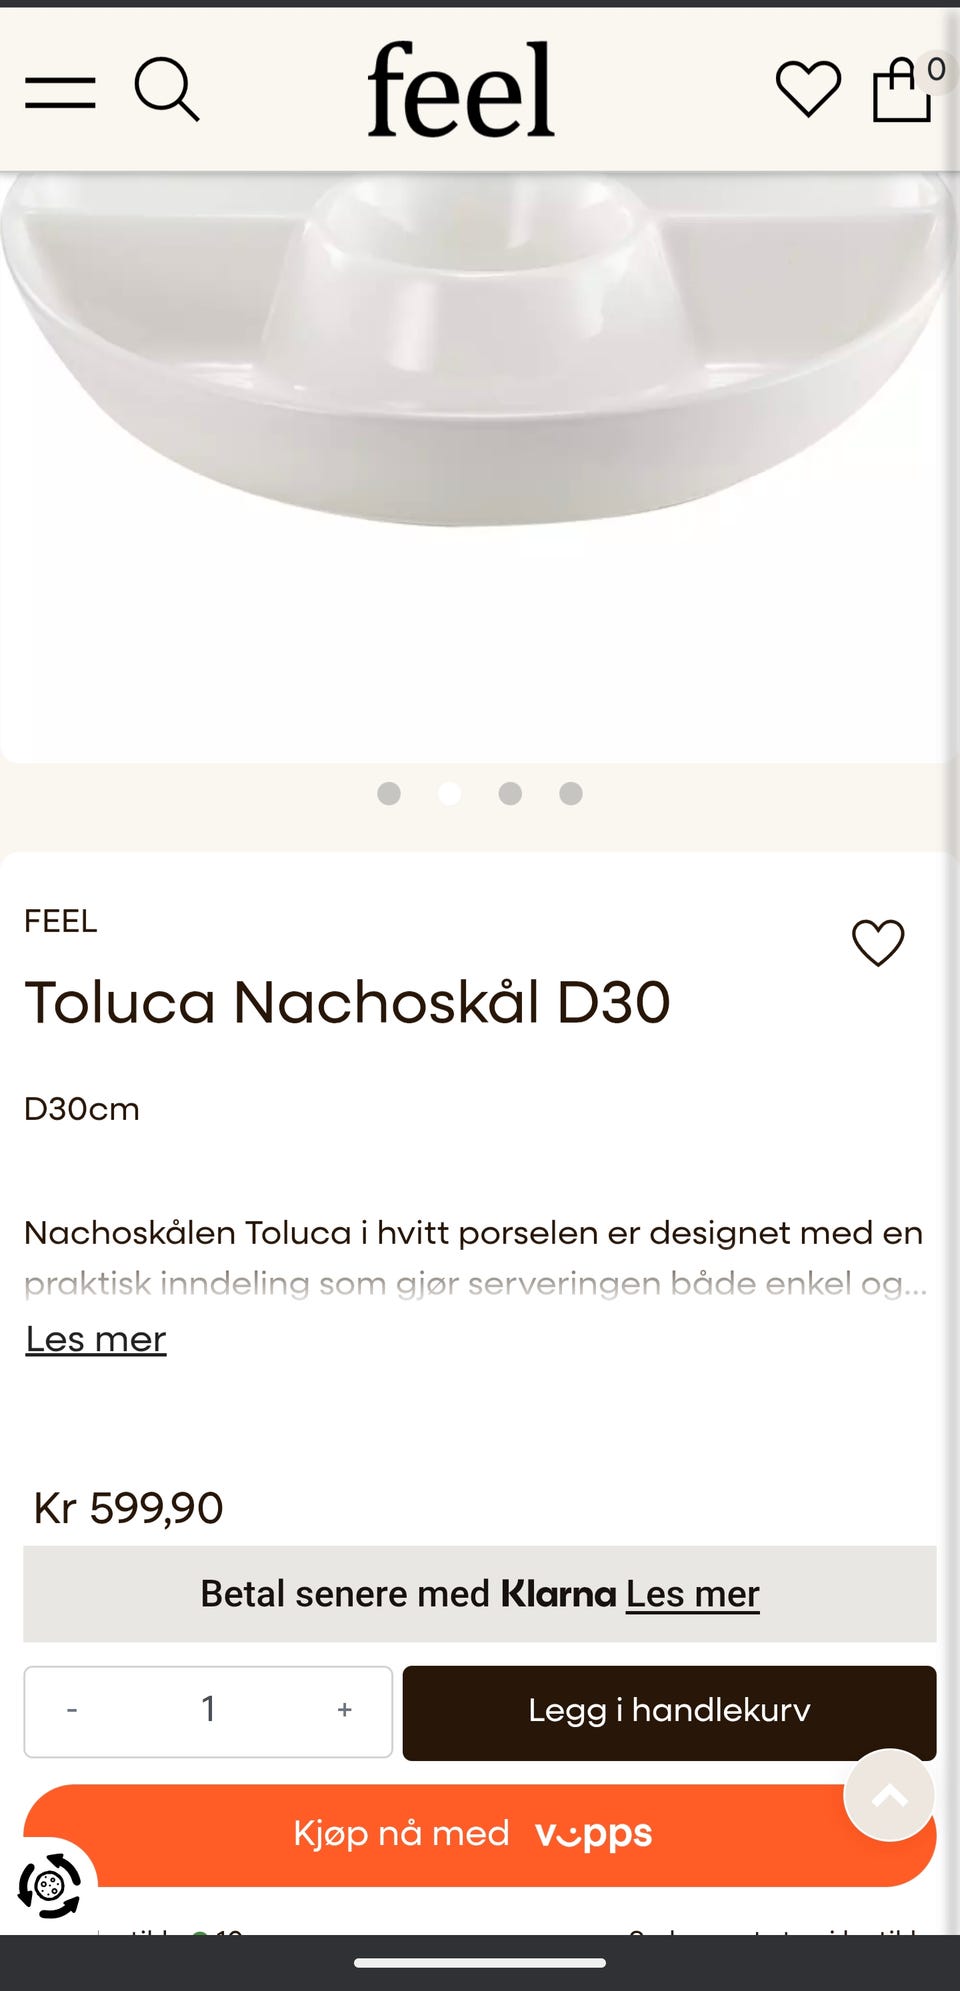
Task: Open the hamburger menu
Action: [60, 92]
